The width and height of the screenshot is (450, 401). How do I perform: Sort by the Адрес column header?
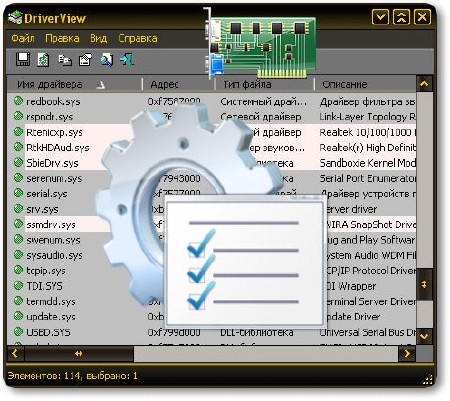pos(179,84)
